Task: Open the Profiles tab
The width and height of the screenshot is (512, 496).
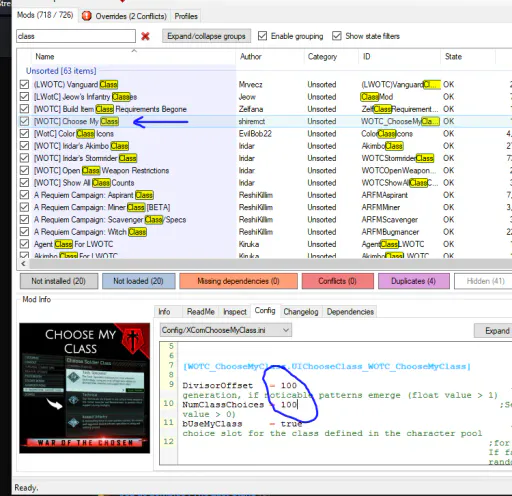Action: pos(186,16)
